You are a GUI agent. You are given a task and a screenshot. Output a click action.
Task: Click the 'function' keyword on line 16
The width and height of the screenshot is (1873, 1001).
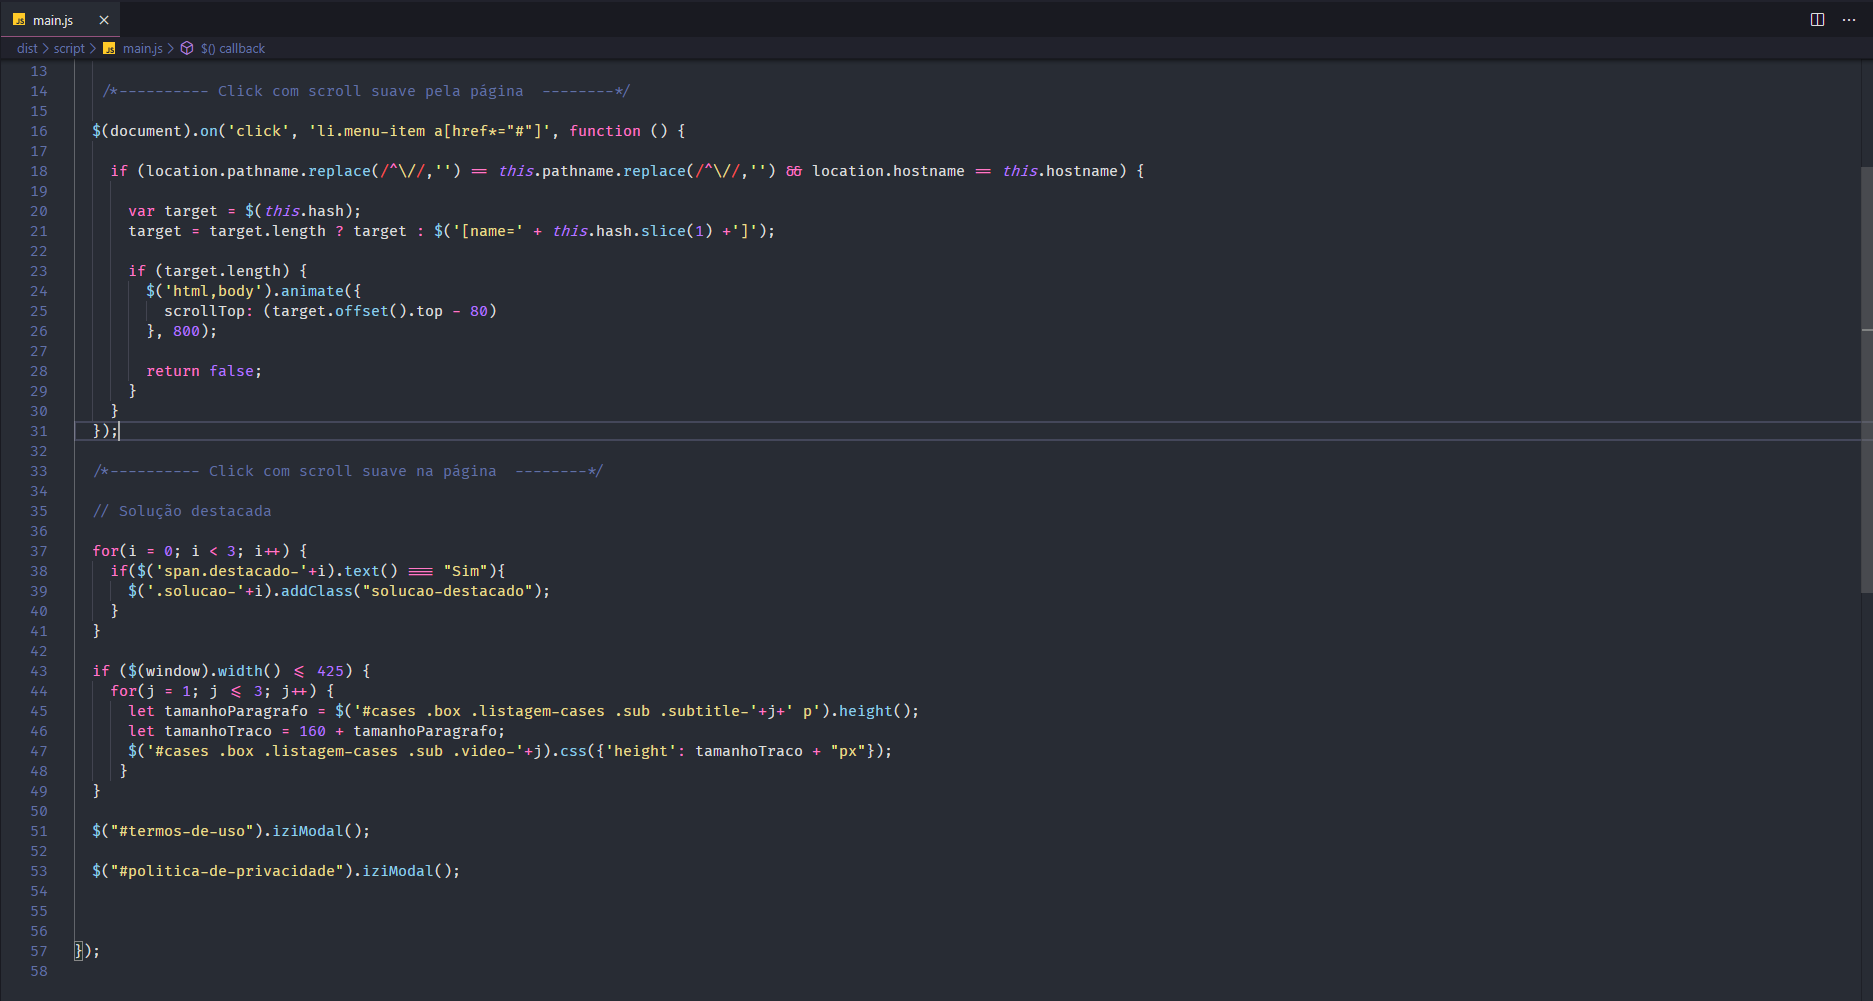[x=605, y=131]
